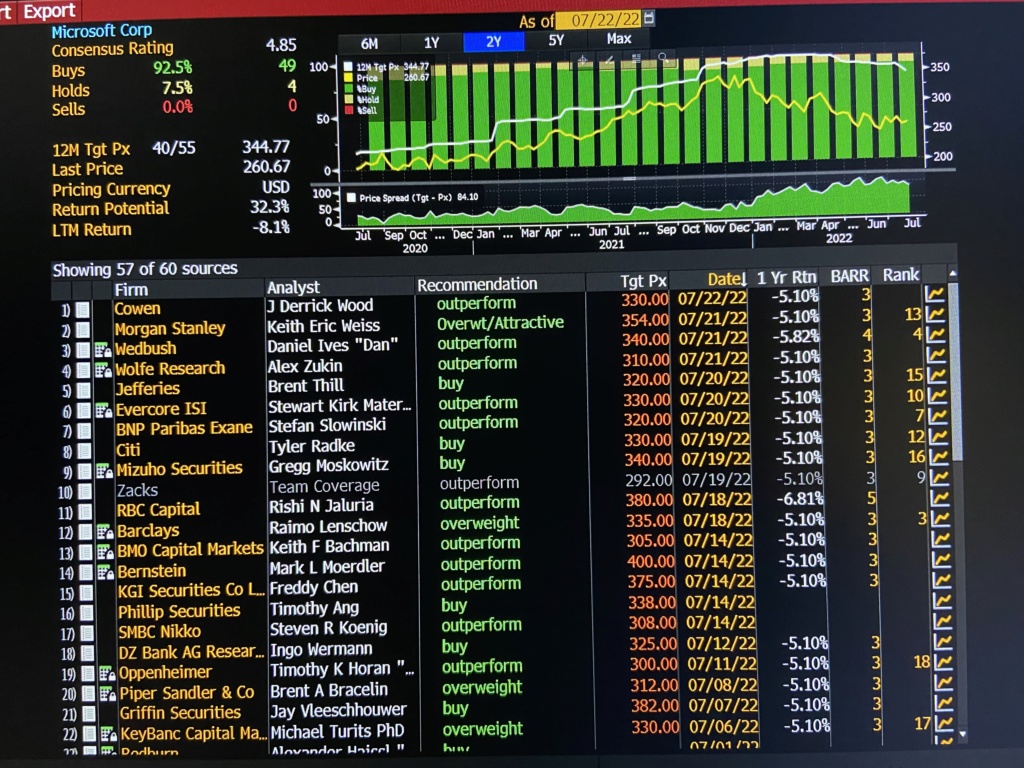1024x768 pixels.
Task: Open the calendar picker beside As of date
Action: [x=649, y=18]
